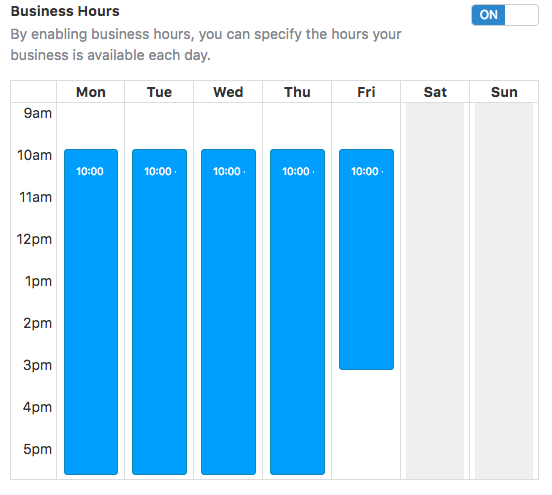Click the Sun column header
The image size is (552, 495).
point(504,92)
